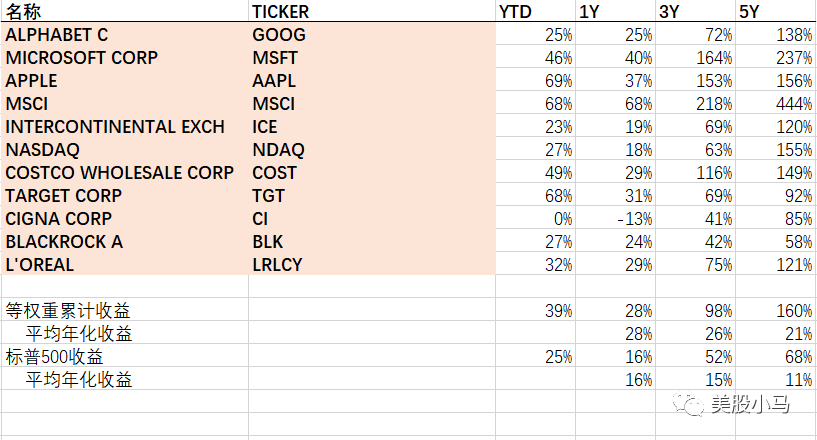Select the TICKER header cell

[372, 11]
